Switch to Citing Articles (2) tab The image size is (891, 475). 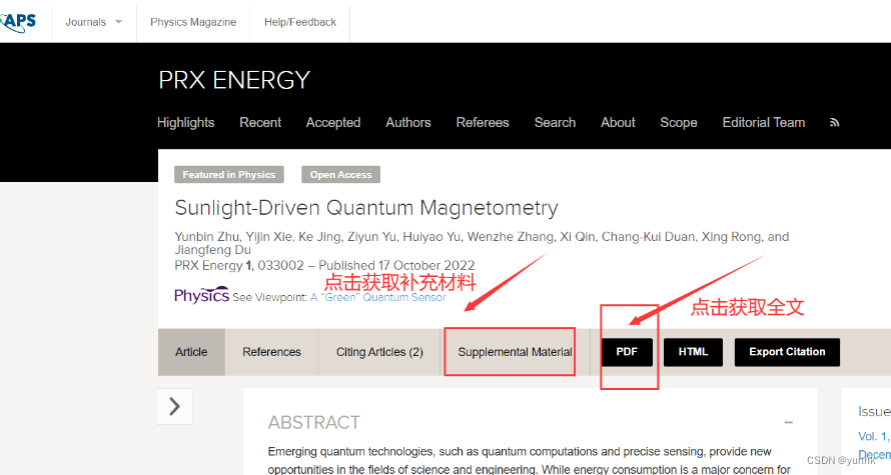(x=380, y=352)
